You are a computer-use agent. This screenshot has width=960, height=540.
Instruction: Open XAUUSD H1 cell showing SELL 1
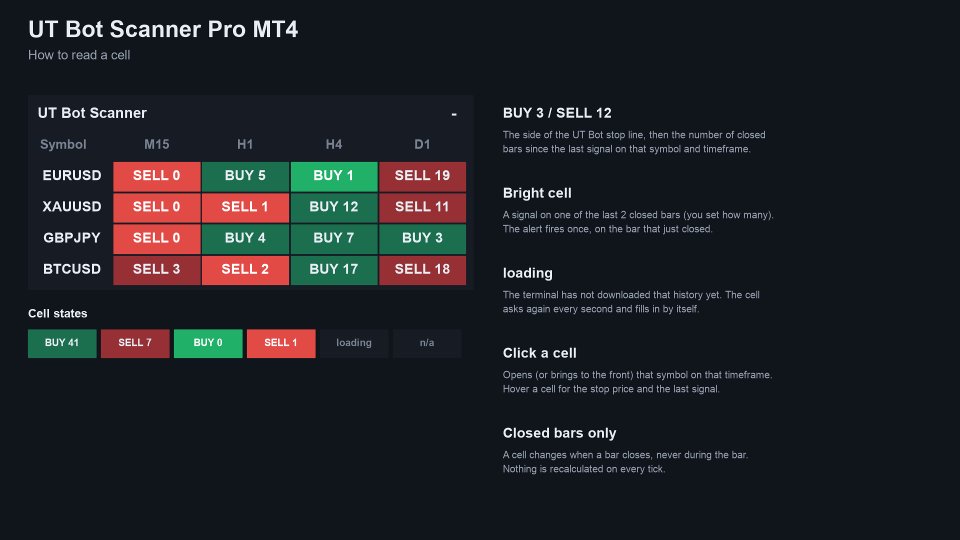(245, 207)
